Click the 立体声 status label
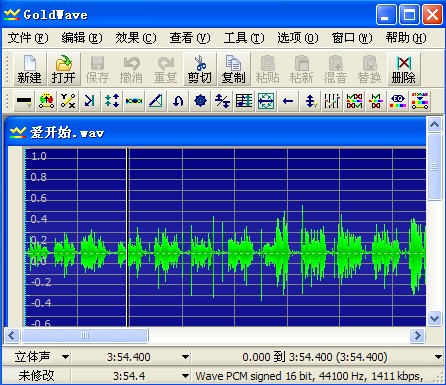This screenshot has height=385, width=446. coord(32,357)
